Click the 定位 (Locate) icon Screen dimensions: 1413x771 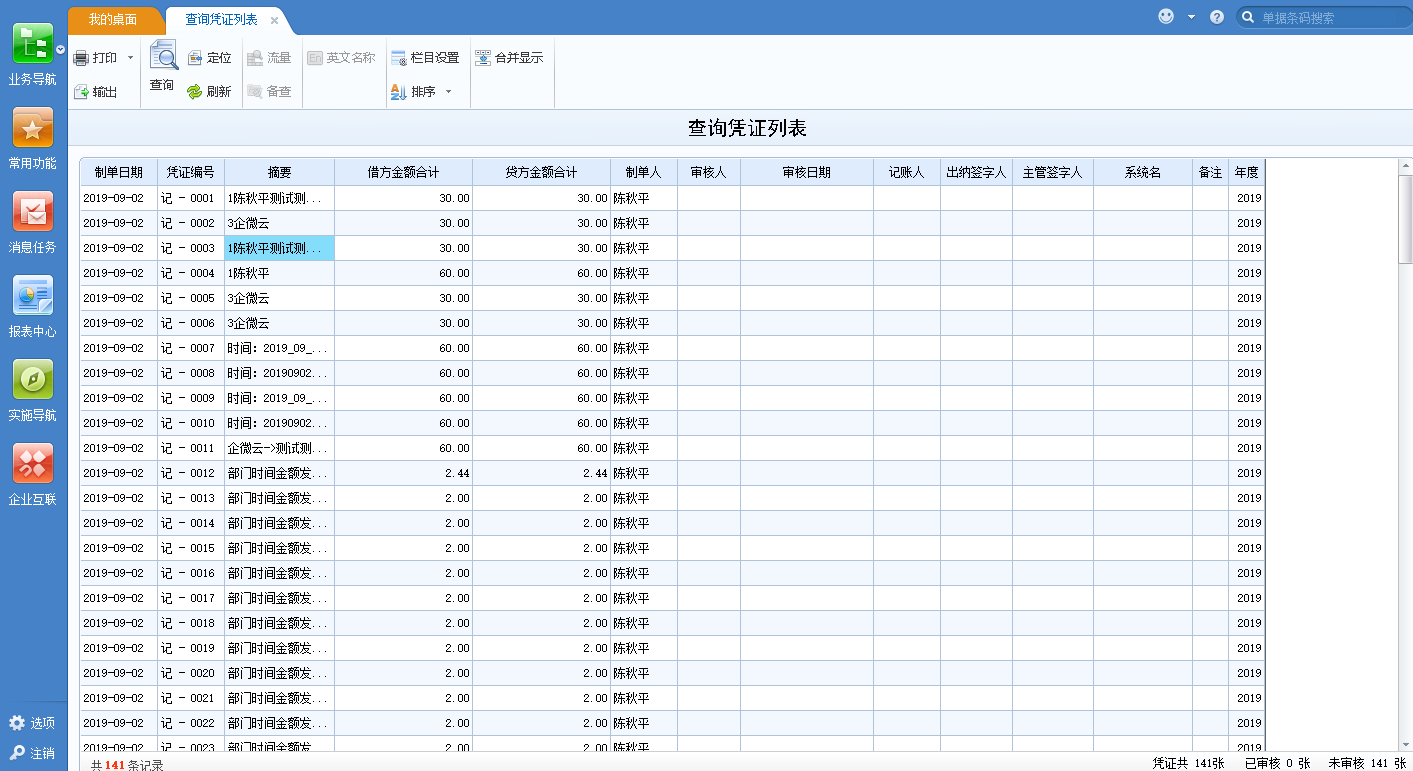click(x=210, y=57)
